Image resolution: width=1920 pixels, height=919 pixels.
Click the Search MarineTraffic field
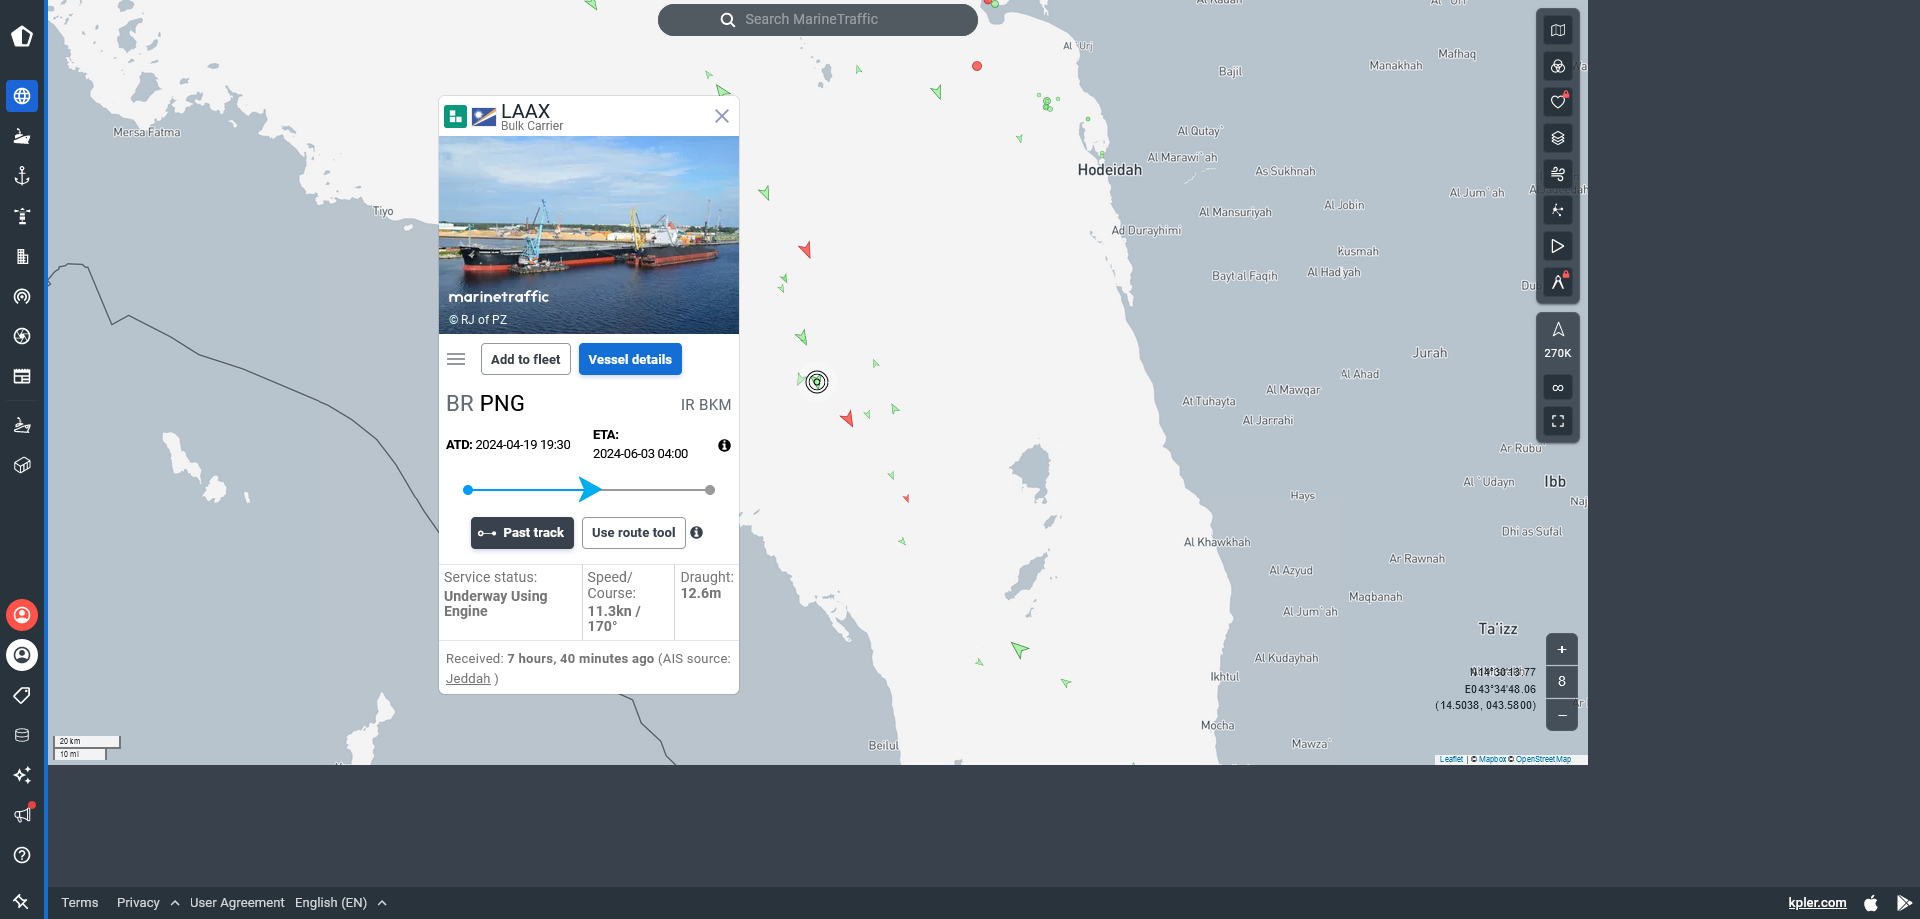coord(818,20)
